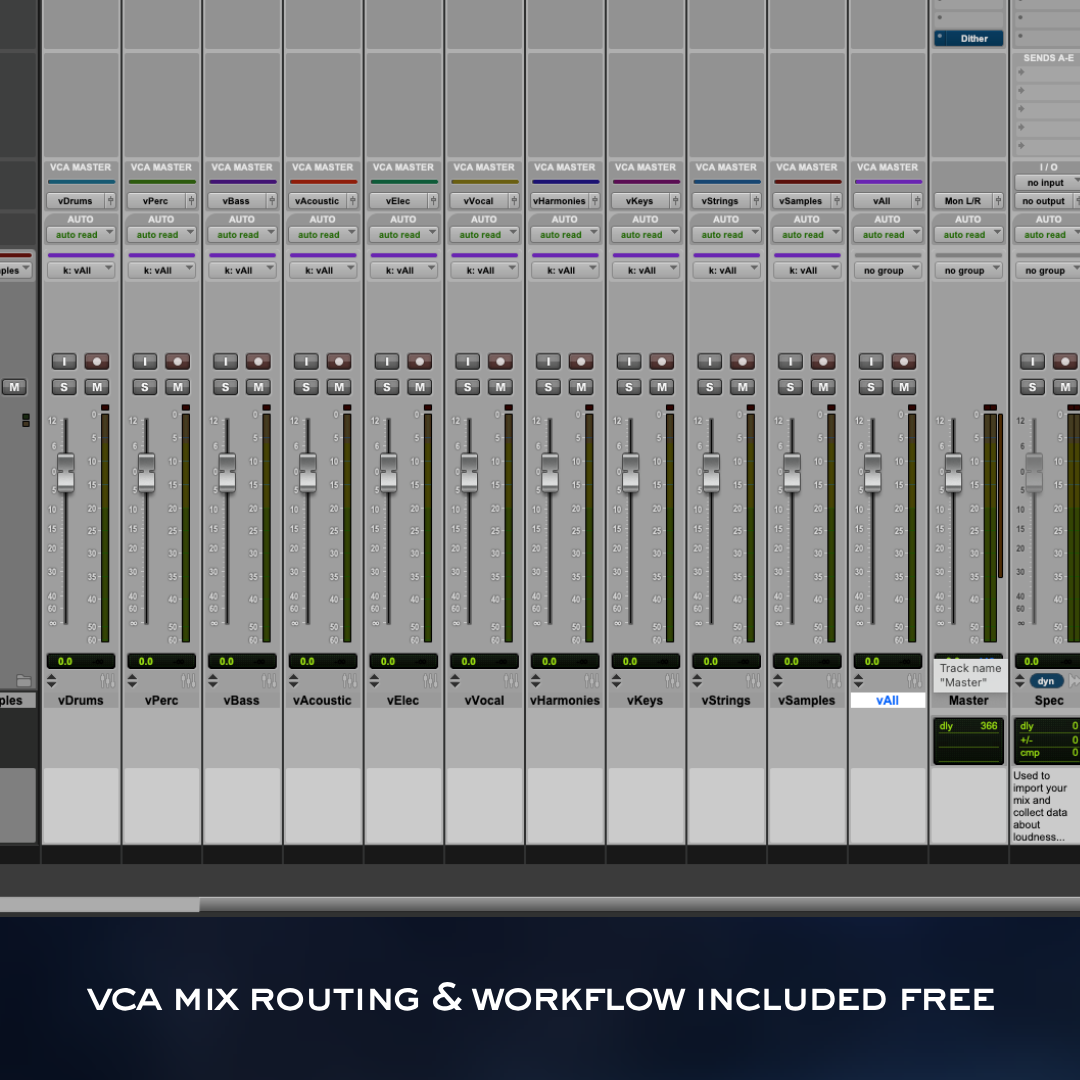Open k: vAll group dropdown on vHarmonies

(565, 271)
